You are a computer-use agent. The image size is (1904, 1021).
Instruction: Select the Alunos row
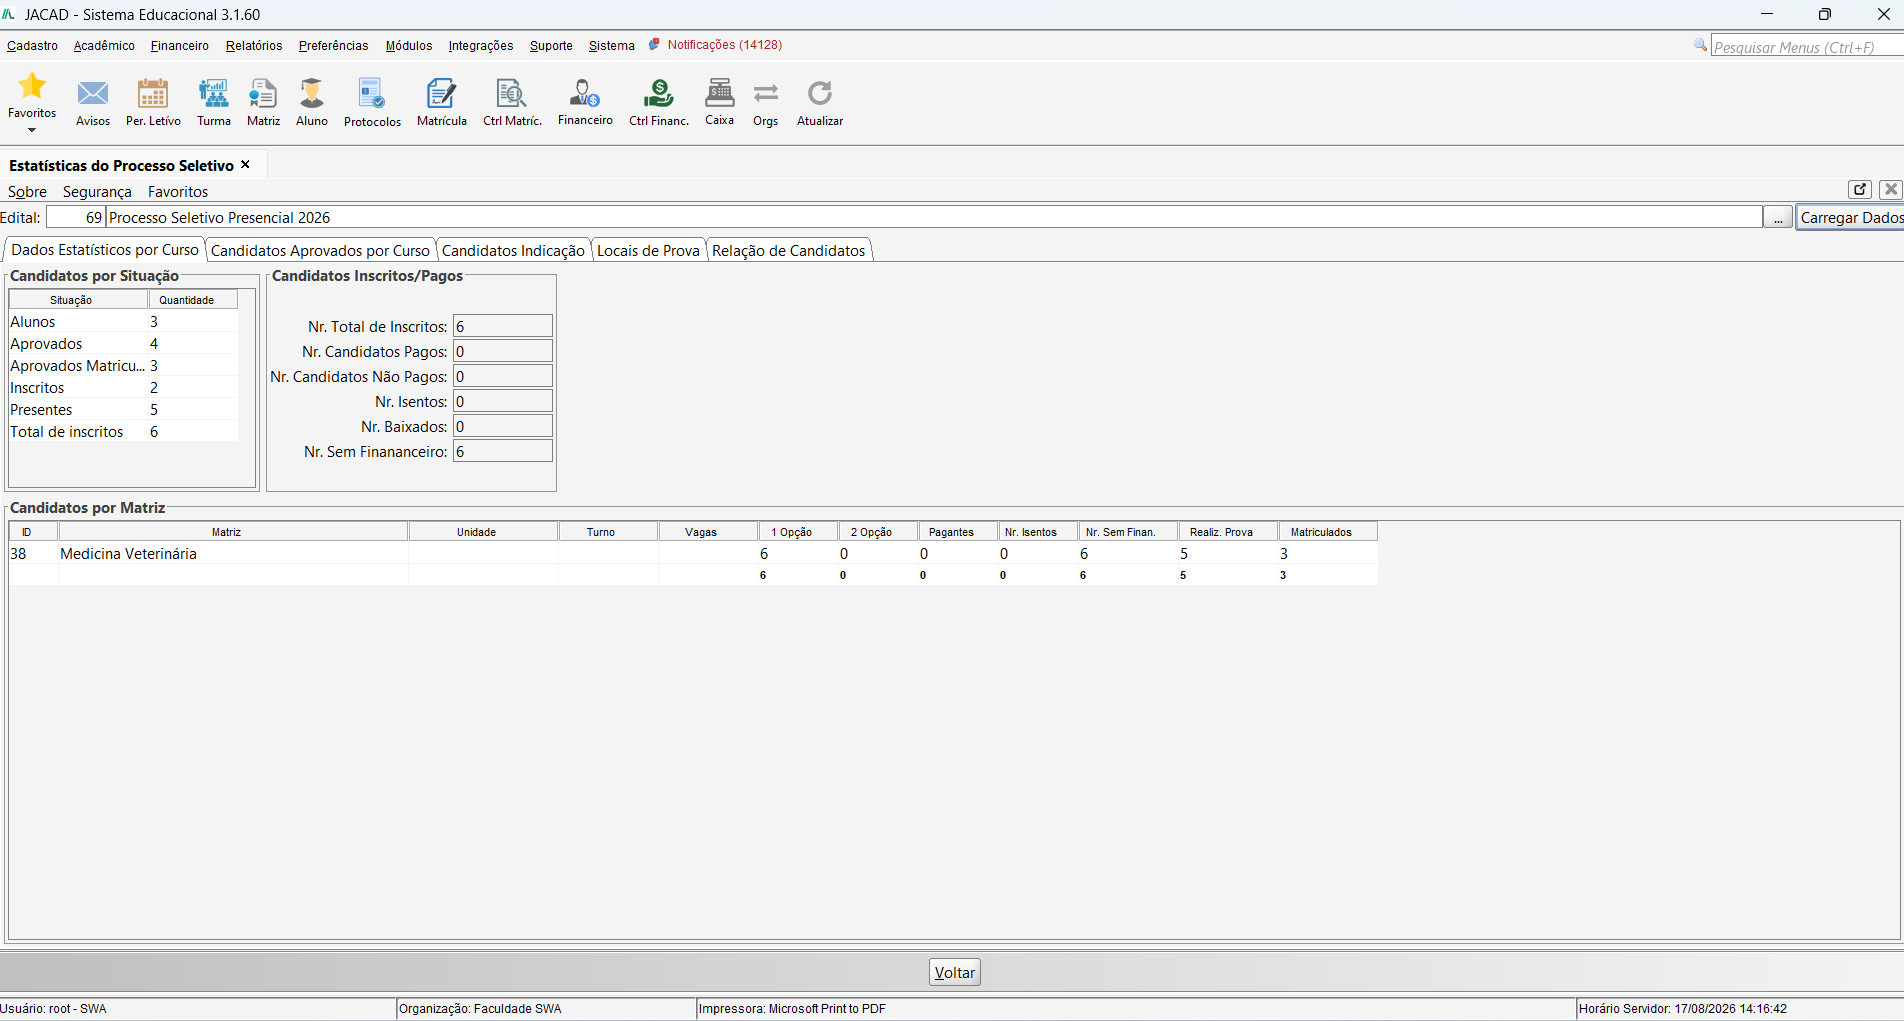pos(124,322)
